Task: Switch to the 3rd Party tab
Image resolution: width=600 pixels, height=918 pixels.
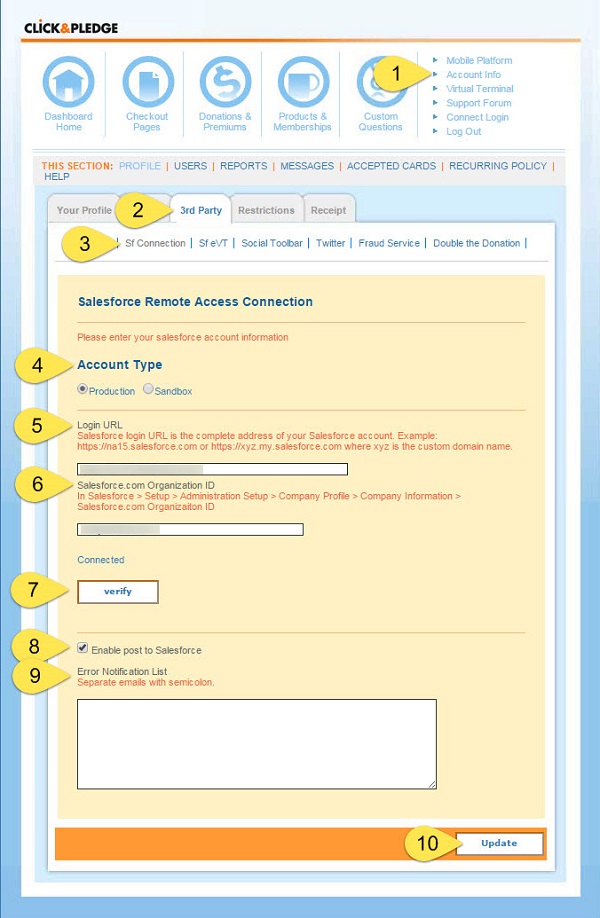Action: tap(201, 210)
